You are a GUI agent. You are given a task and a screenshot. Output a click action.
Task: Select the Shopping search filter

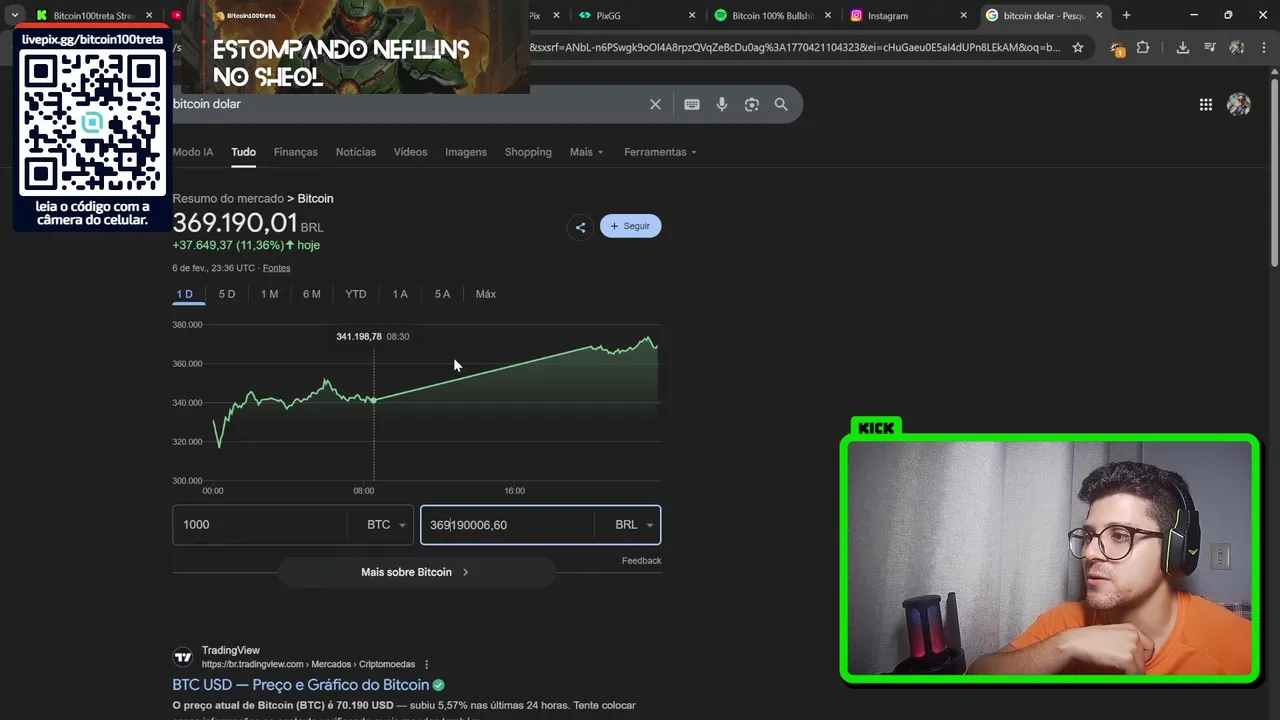click(528, 152)
